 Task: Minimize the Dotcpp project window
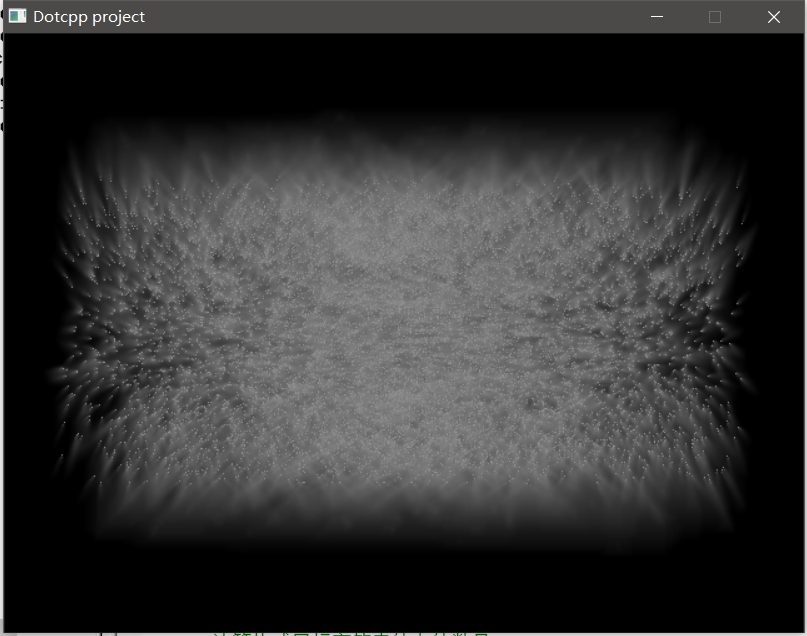(657, 17)
